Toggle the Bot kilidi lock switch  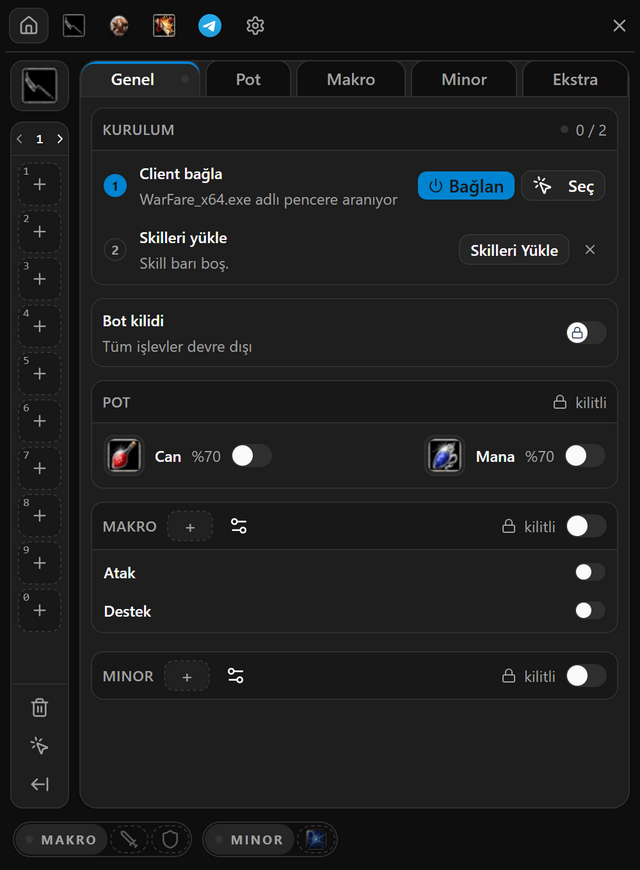tap(586, 332)
